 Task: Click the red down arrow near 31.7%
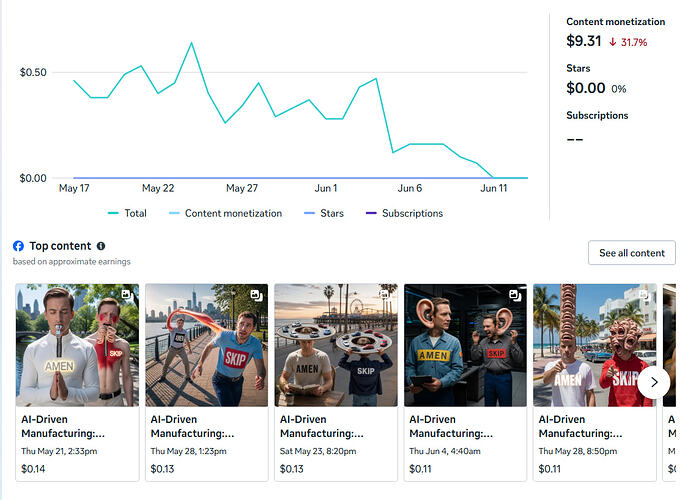(x=613, y=42)
